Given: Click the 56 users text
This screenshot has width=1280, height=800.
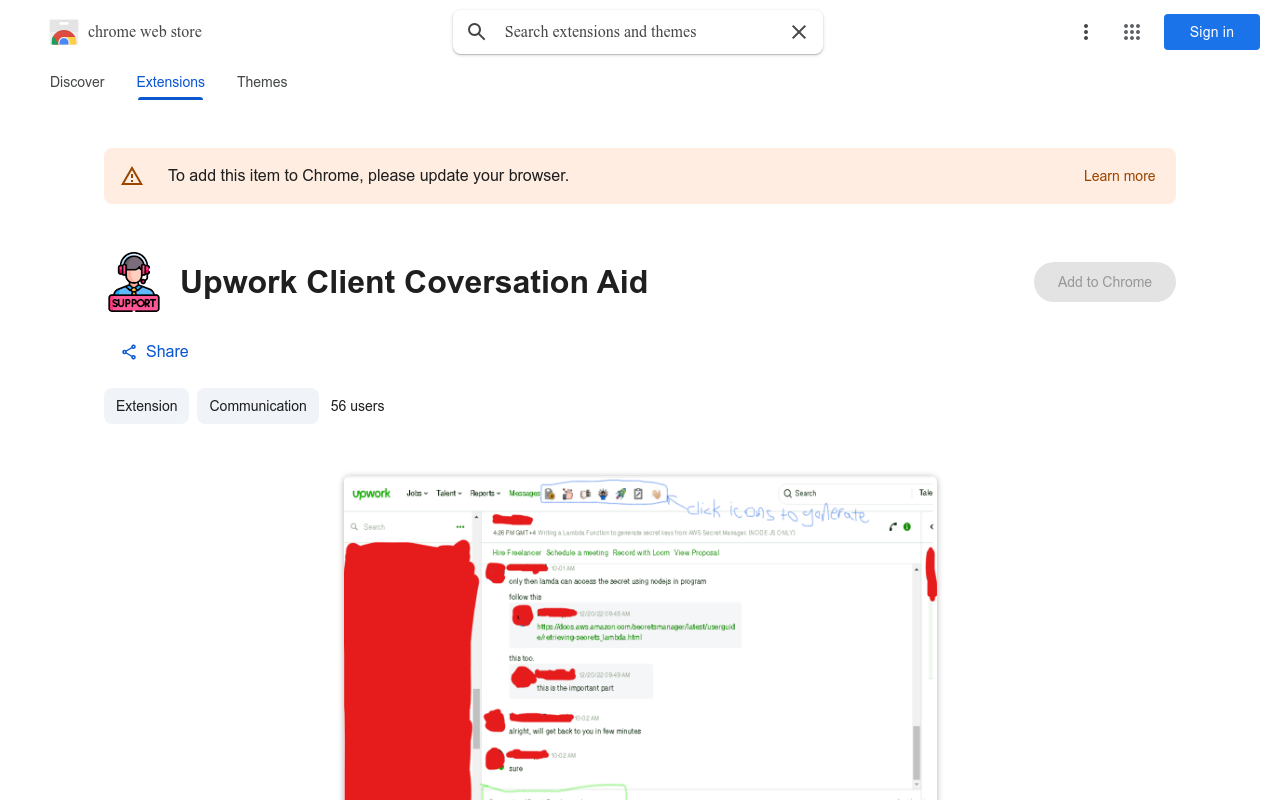Looking at the screenshot, I should (x=357, y=406).
